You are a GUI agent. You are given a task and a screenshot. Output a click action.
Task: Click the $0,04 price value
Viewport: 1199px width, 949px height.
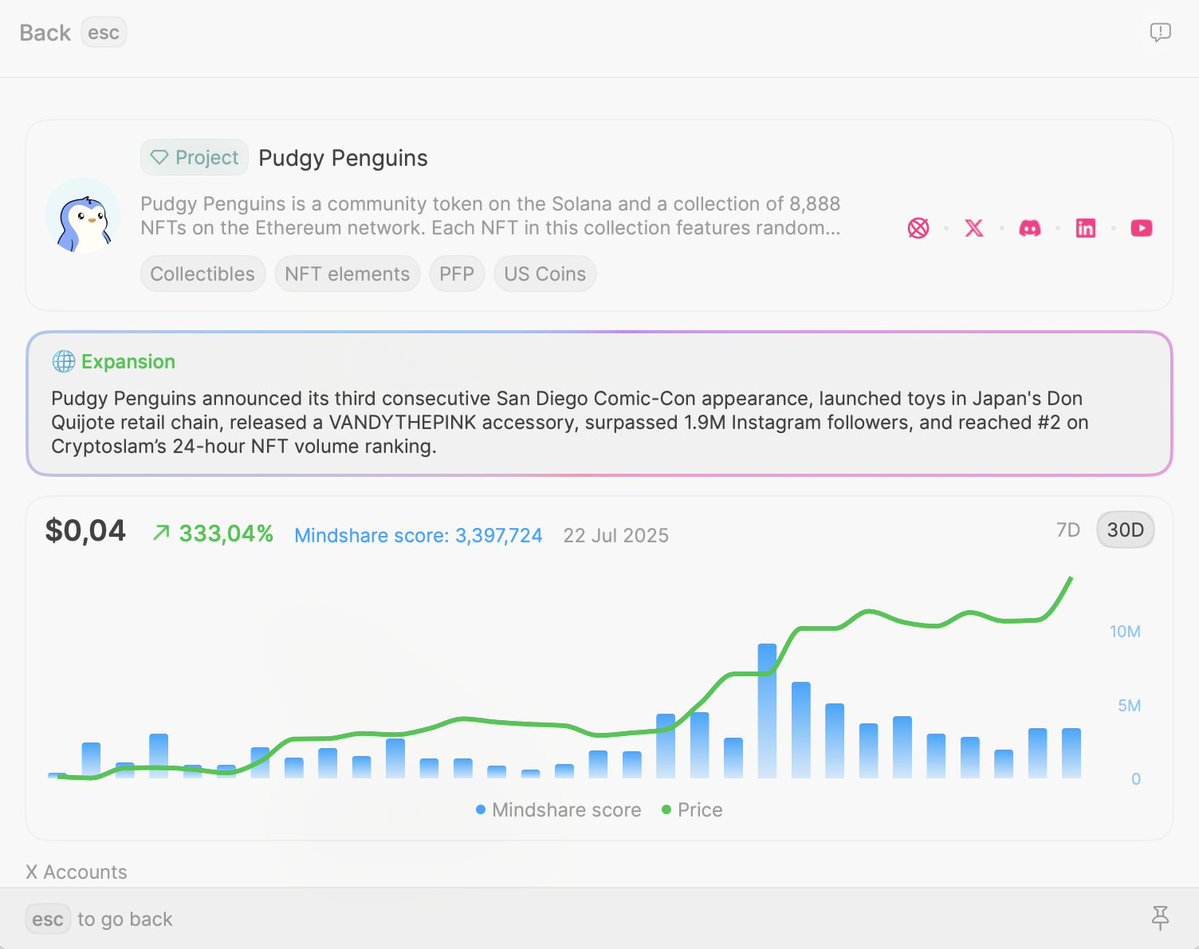tap(86, 531)
